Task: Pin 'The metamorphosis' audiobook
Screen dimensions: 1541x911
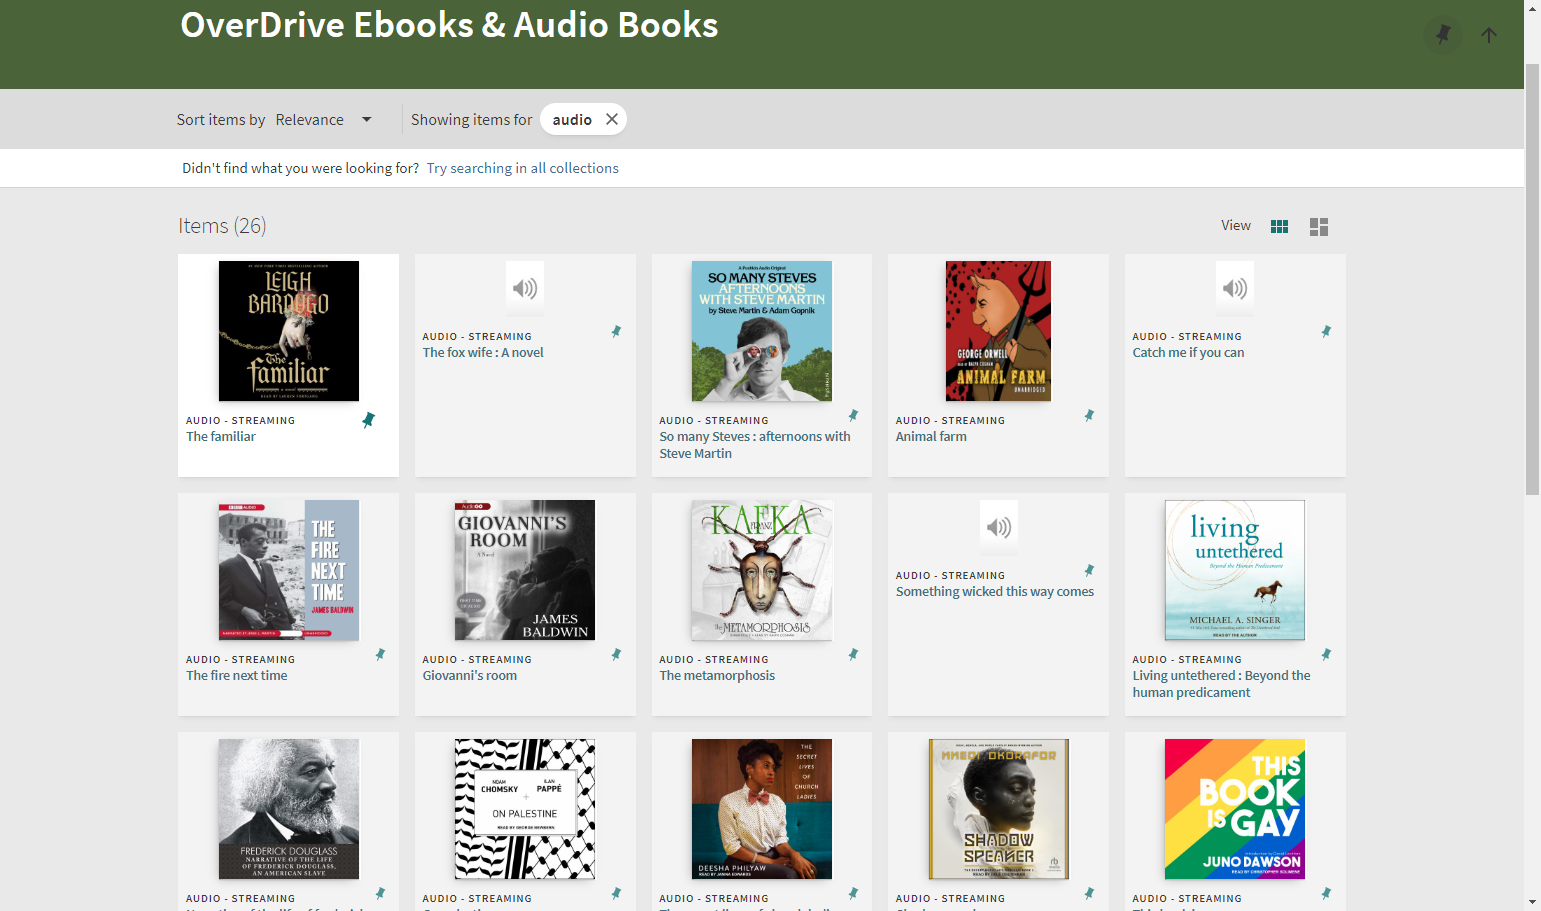Action: coord(853,655)
